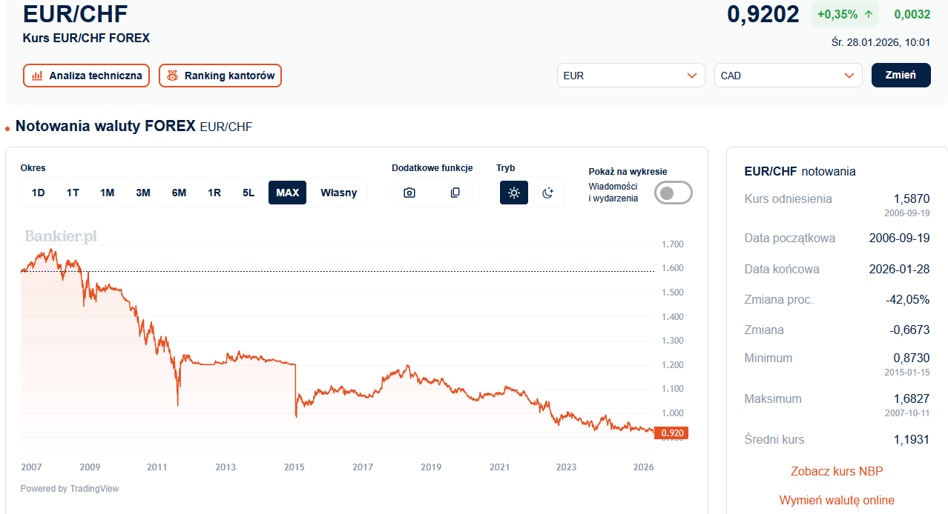Click the Zmiana proc. value -42,05%

point(907,299)
